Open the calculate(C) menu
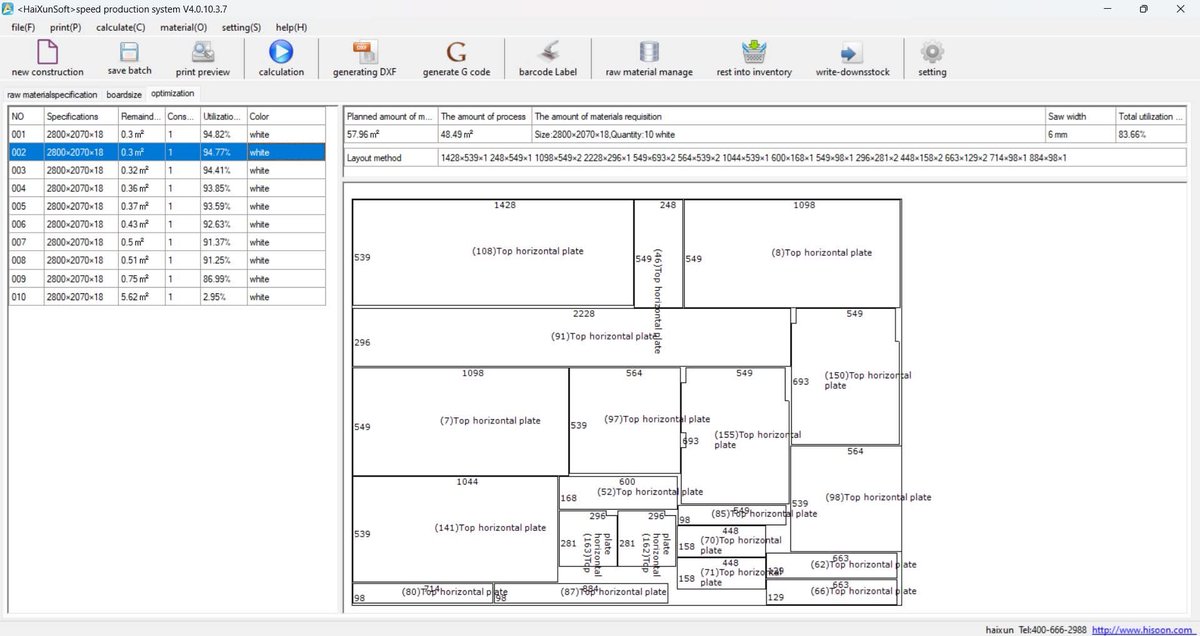The height and width of the screenshot is (636, 1200). 121,27
